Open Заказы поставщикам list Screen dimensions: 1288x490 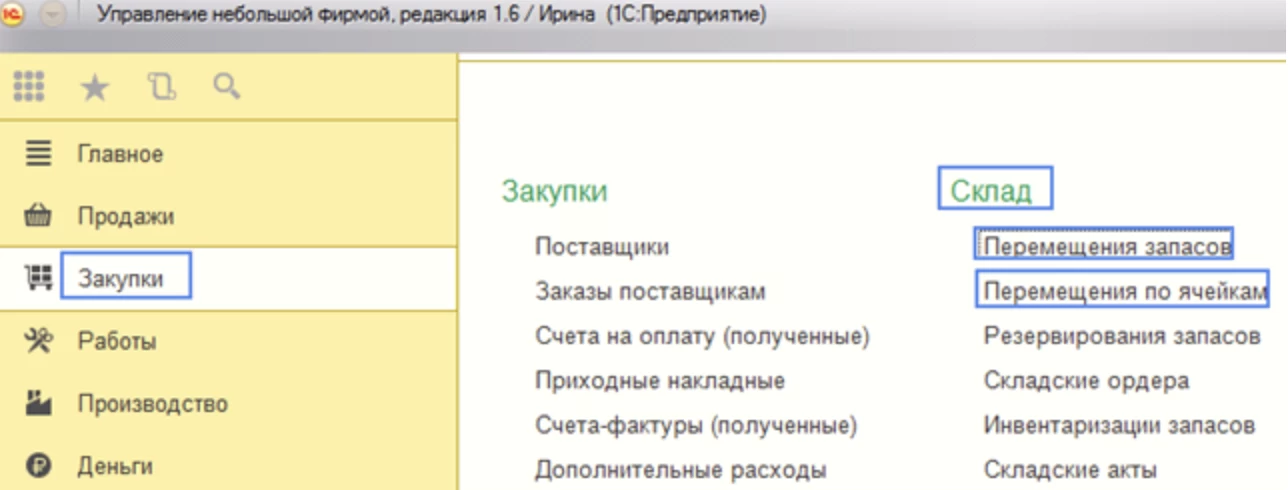(650, 292)
